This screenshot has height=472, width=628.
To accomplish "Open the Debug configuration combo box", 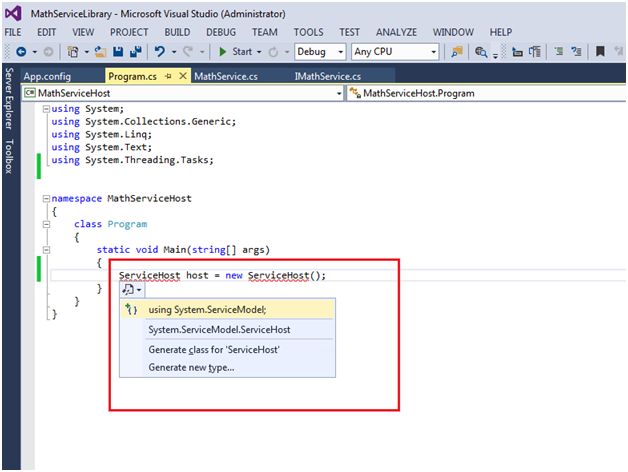I will pyautogui.click(x=320, y=52).
